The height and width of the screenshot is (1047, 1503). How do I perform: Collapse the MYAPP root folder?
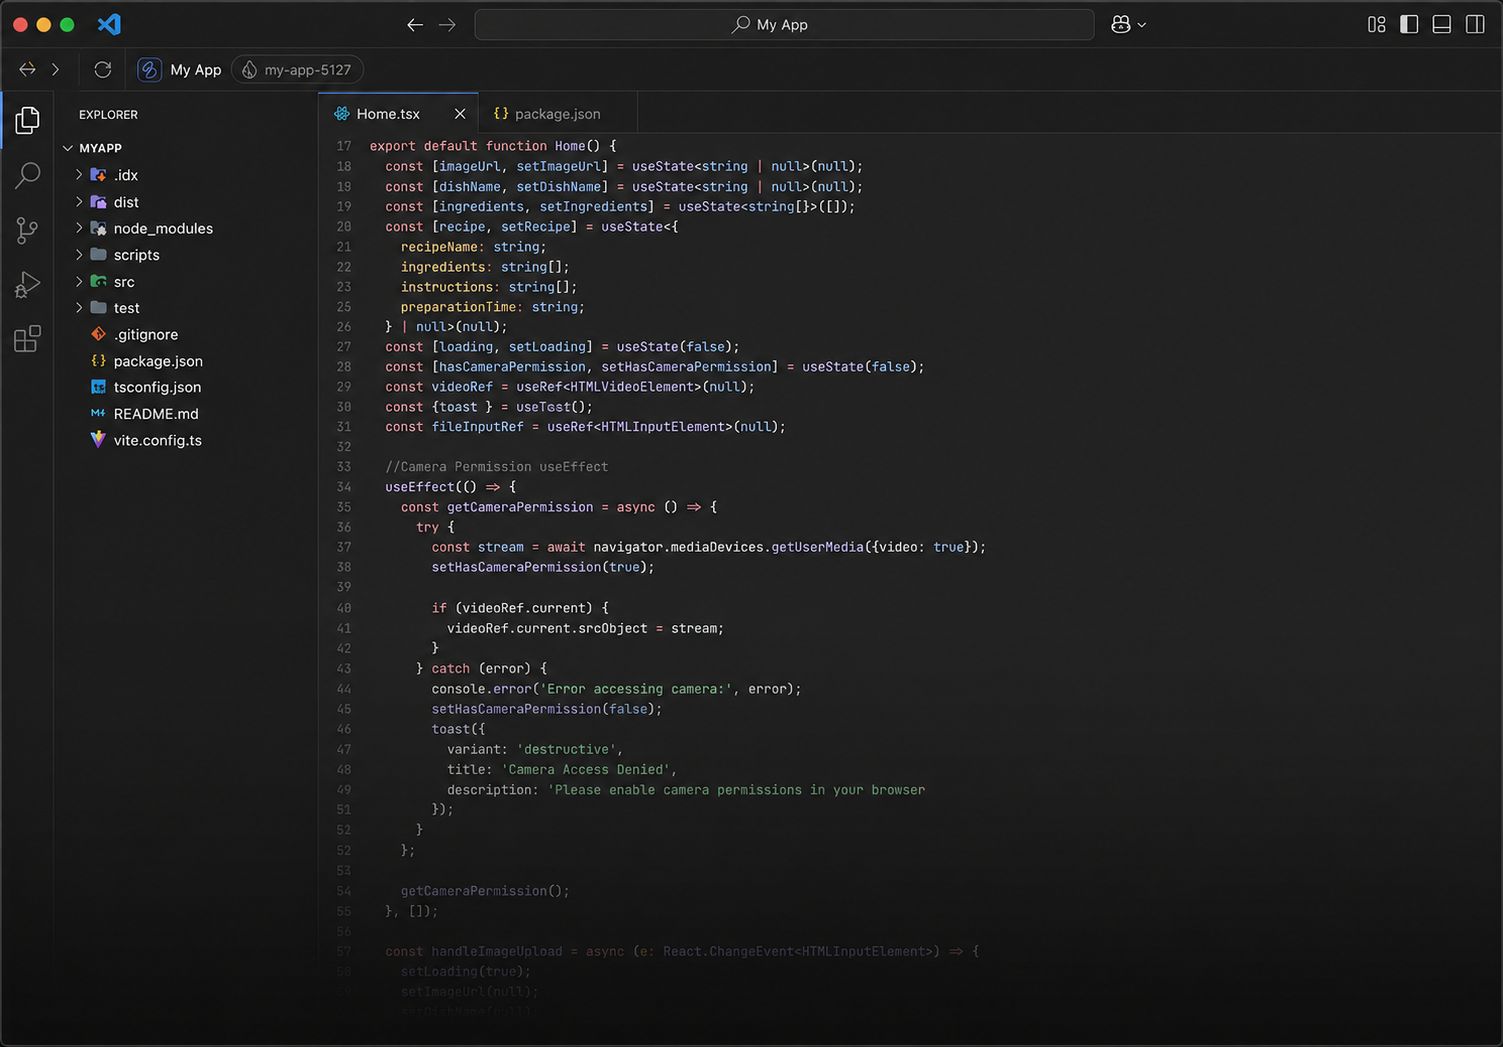tap(68, 148)
